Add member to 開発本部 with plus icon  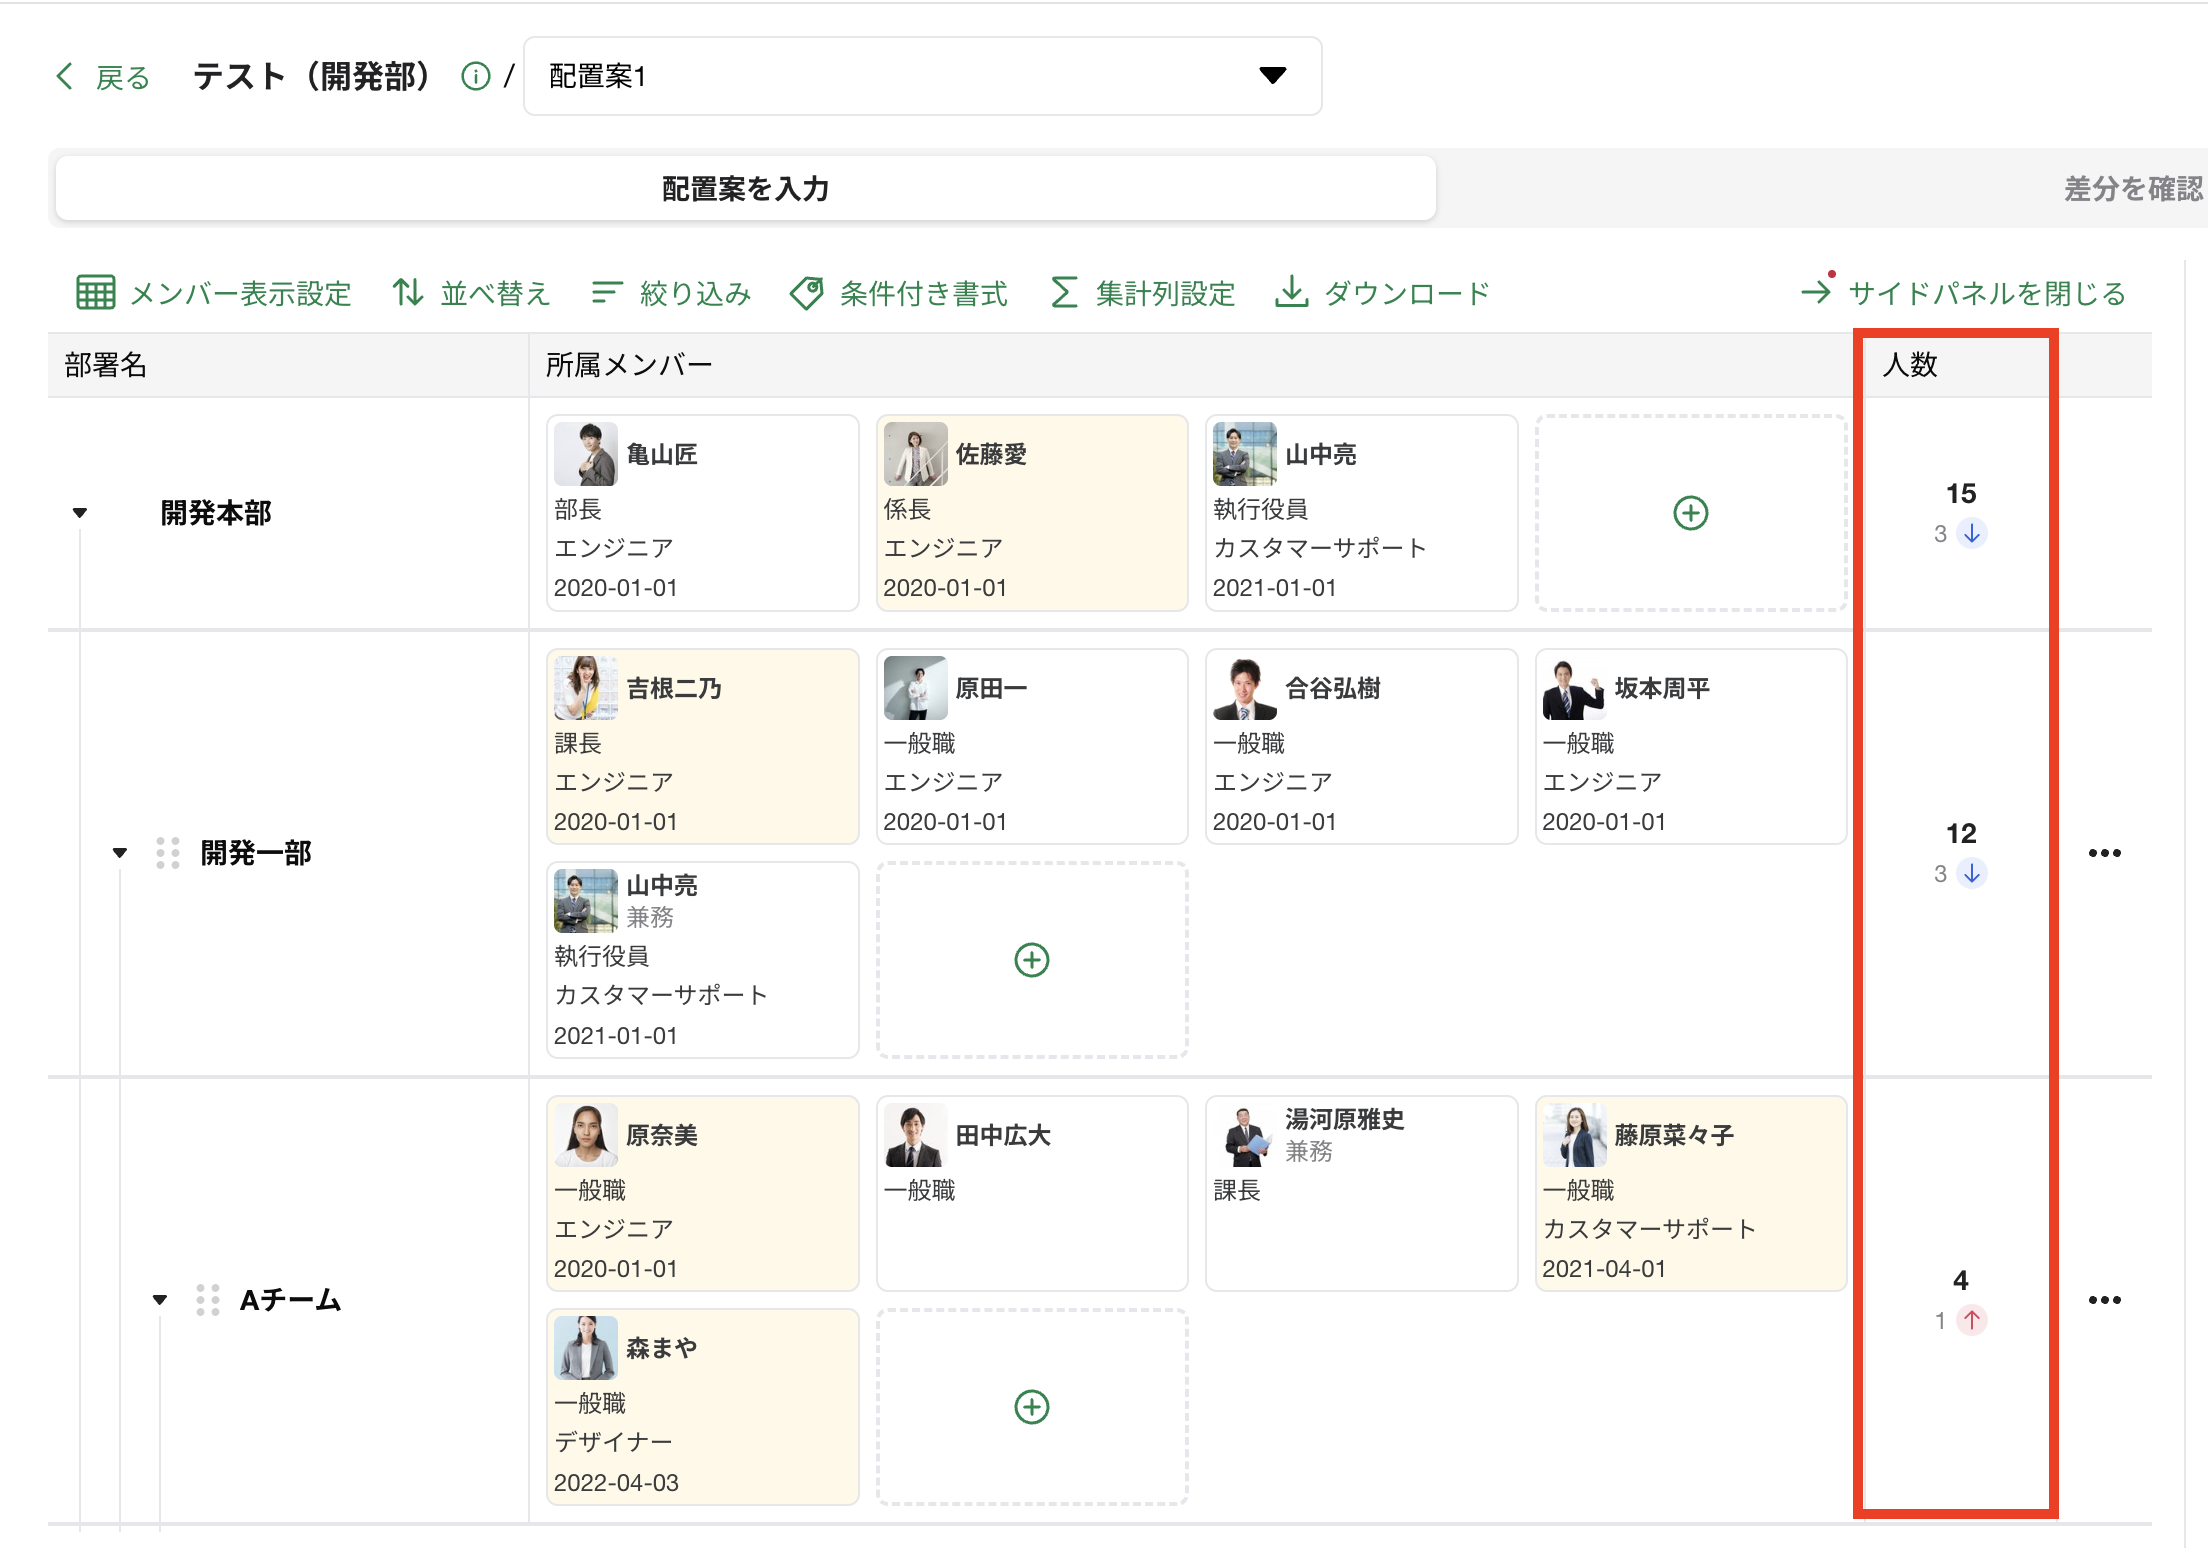[x=1690, y=513]
